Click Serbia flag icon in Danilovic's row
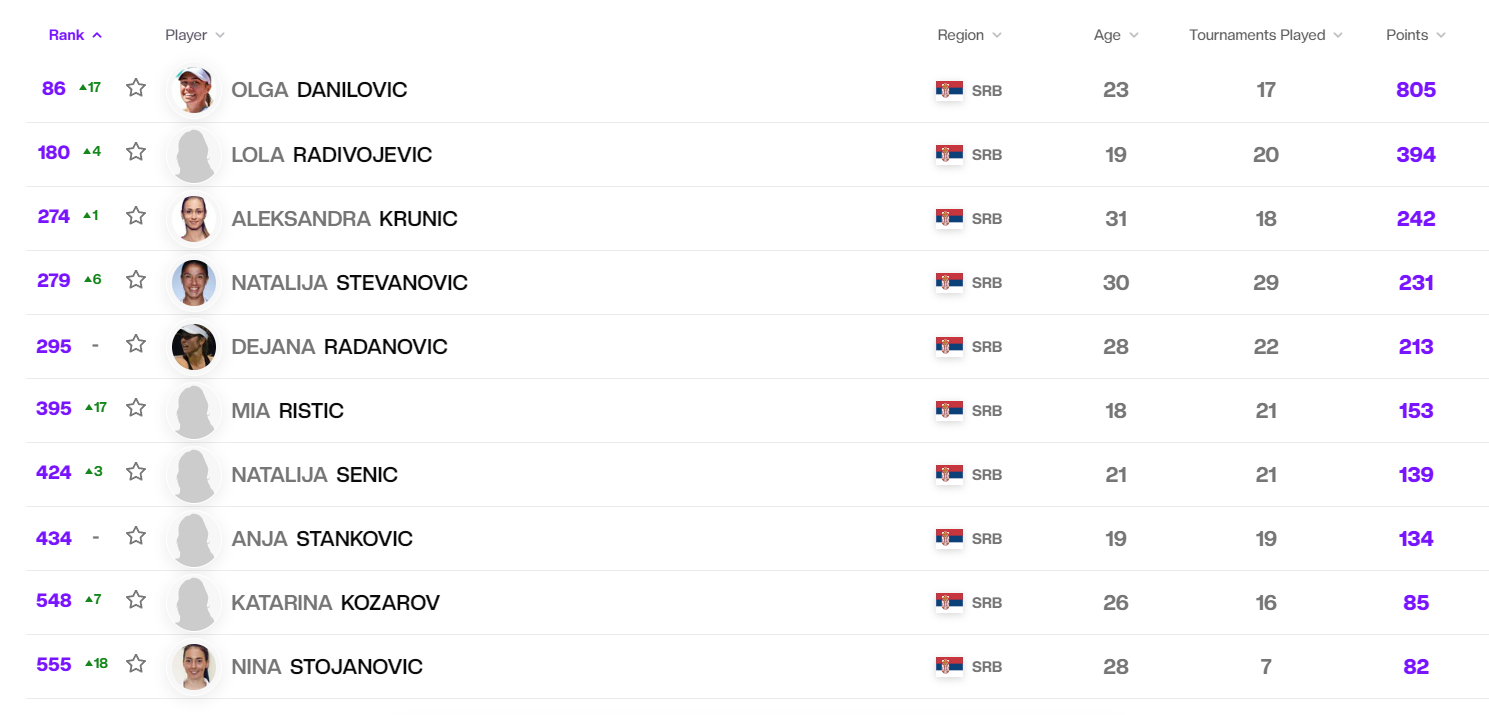Screen dimensions: 1489x715 click(x=949, y=90)
